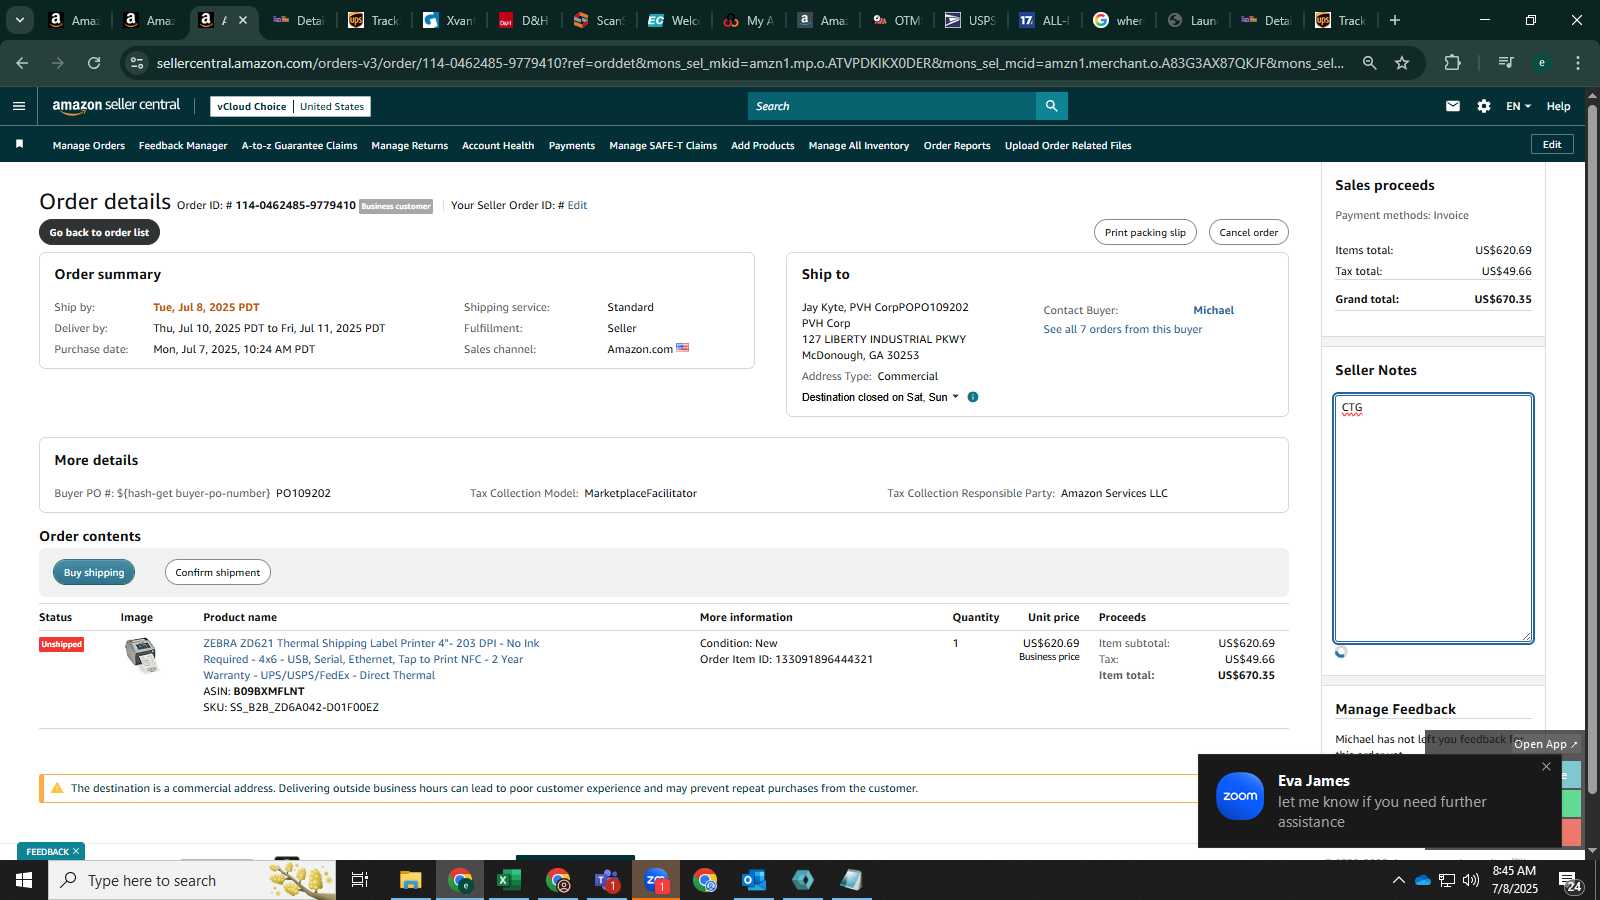Contact buyer Michael link
The width and height of the screenshot is (1600, 900).
(x=1213, y=310)
